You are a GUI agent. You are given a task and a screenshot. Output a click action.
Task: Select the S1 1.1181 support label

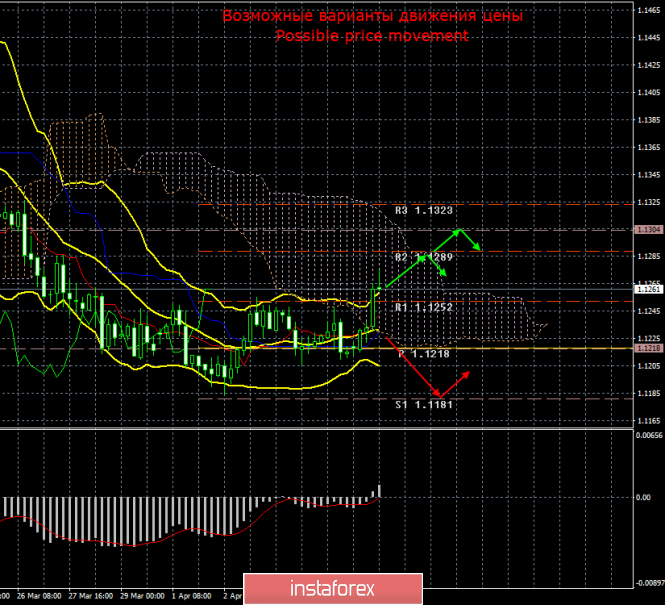[424, 405]
